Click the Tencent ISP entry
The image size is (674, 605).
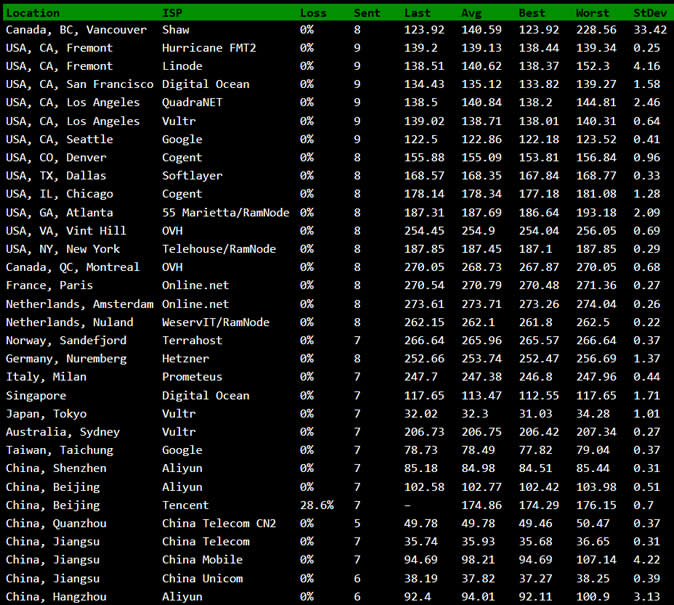click(x=185, y=505)
